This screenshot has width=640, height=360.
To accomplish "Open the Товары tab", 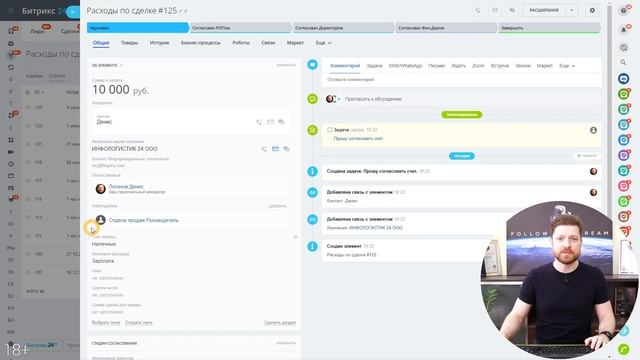I will click(129, 43).
